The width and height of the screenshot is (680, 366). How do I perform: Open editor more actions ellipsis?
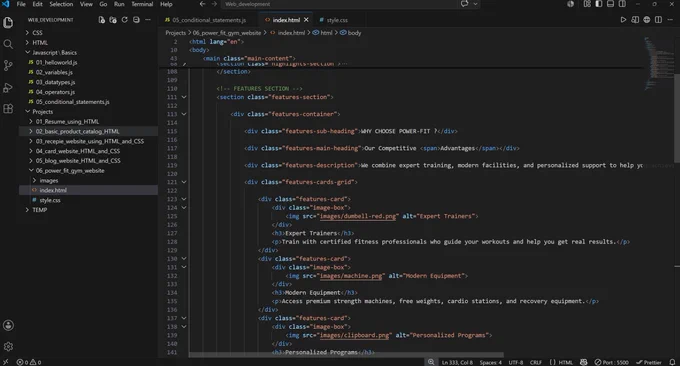click(x=670, y=20)
